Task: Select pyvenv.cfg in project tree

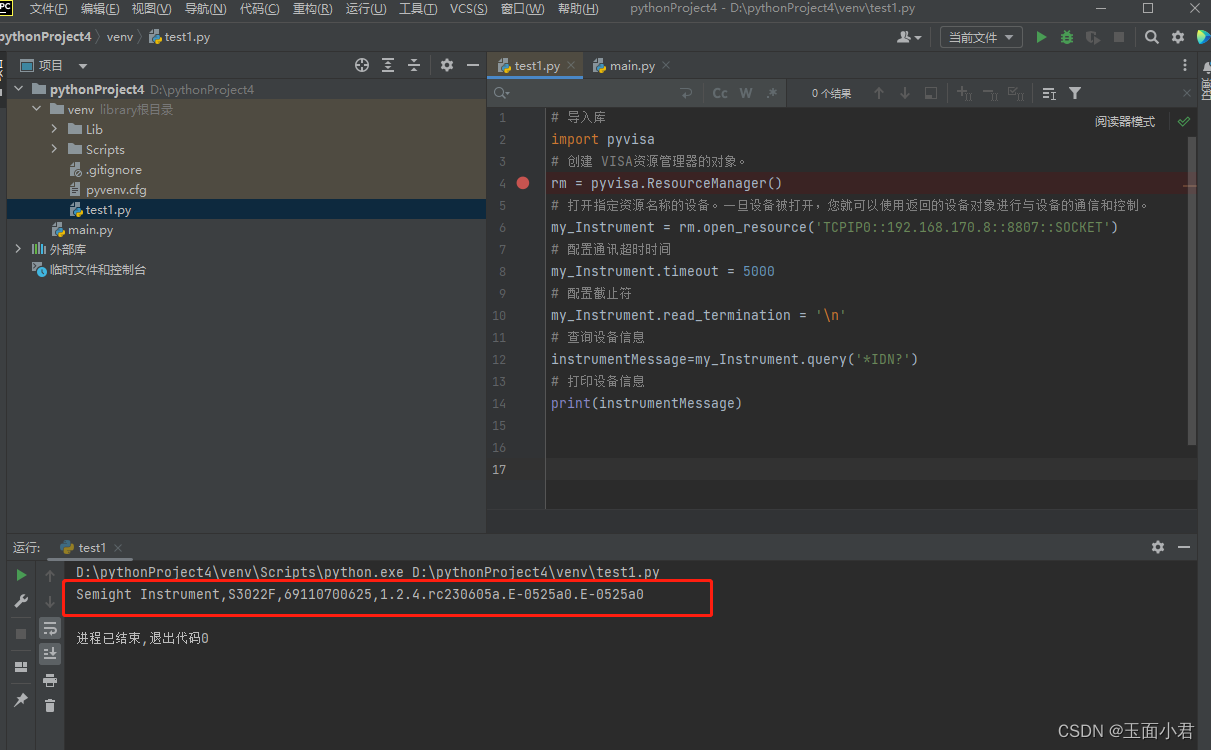Action: coord(107,190)
